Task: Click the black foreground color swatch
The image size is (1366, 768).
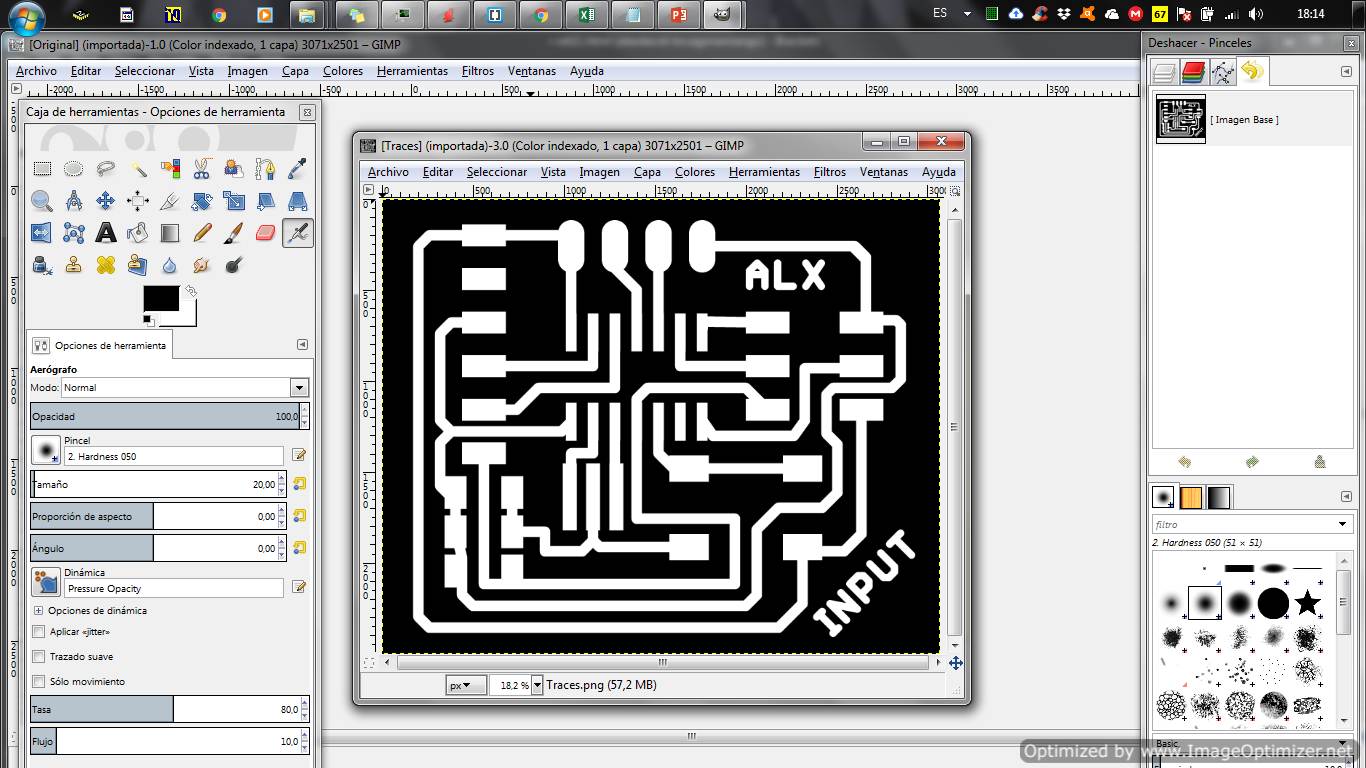Action: tap(161, 298)
